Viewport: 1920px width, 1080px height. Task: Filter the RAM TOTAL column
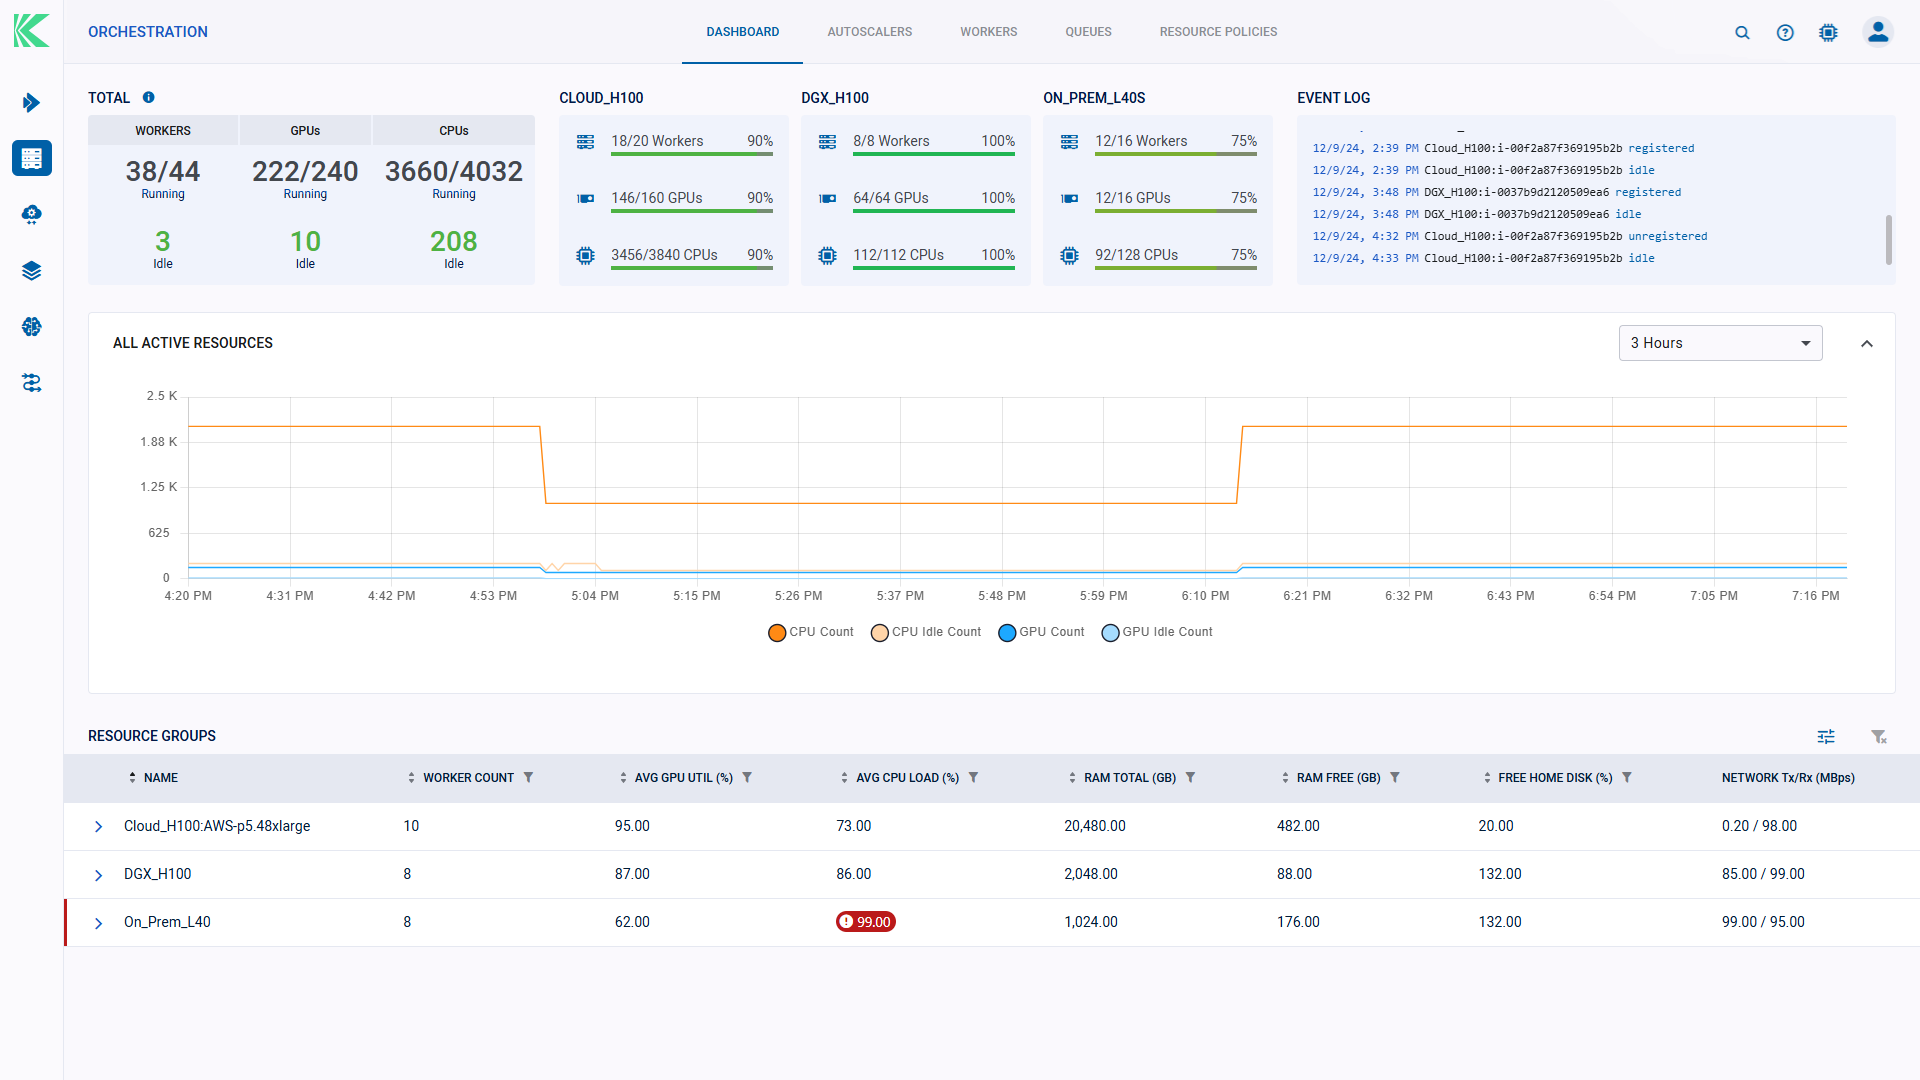pos(1190,777)
